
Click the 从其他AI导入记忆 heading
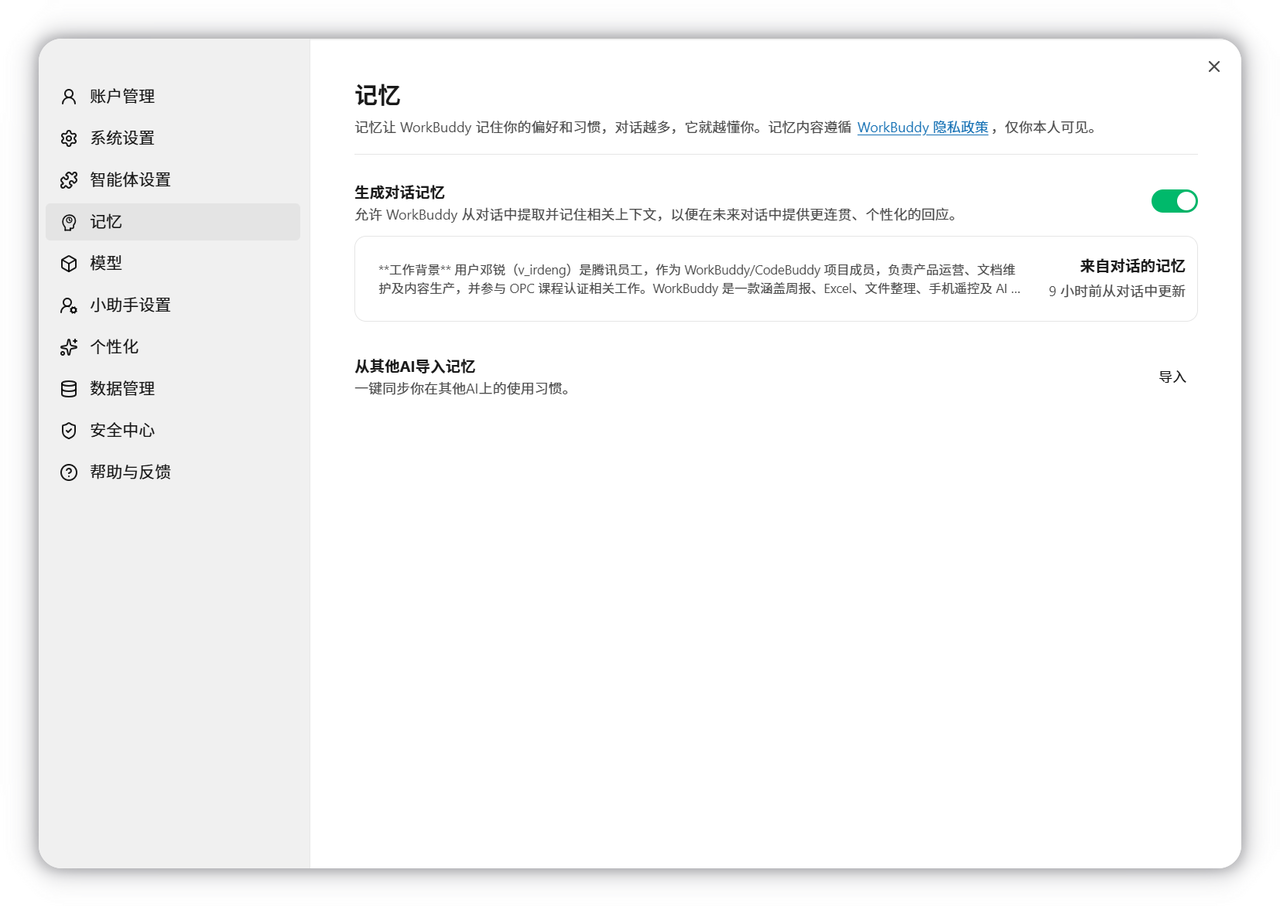coord(415,367)
